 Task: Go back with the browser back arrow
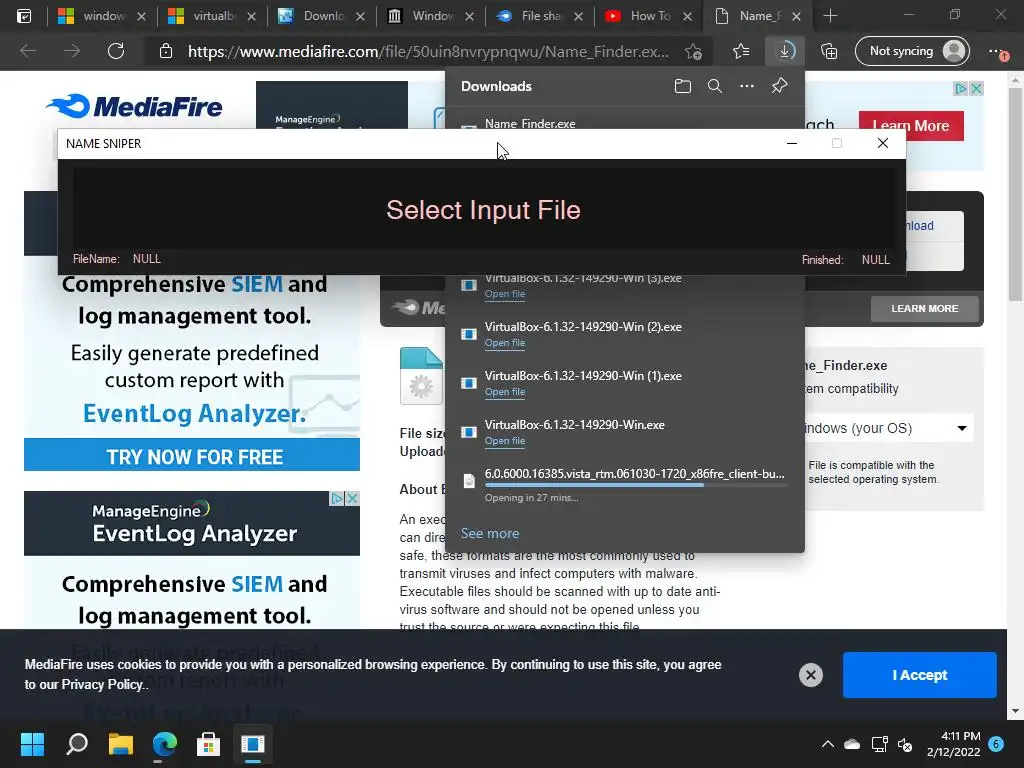click(x=27, y=51)
